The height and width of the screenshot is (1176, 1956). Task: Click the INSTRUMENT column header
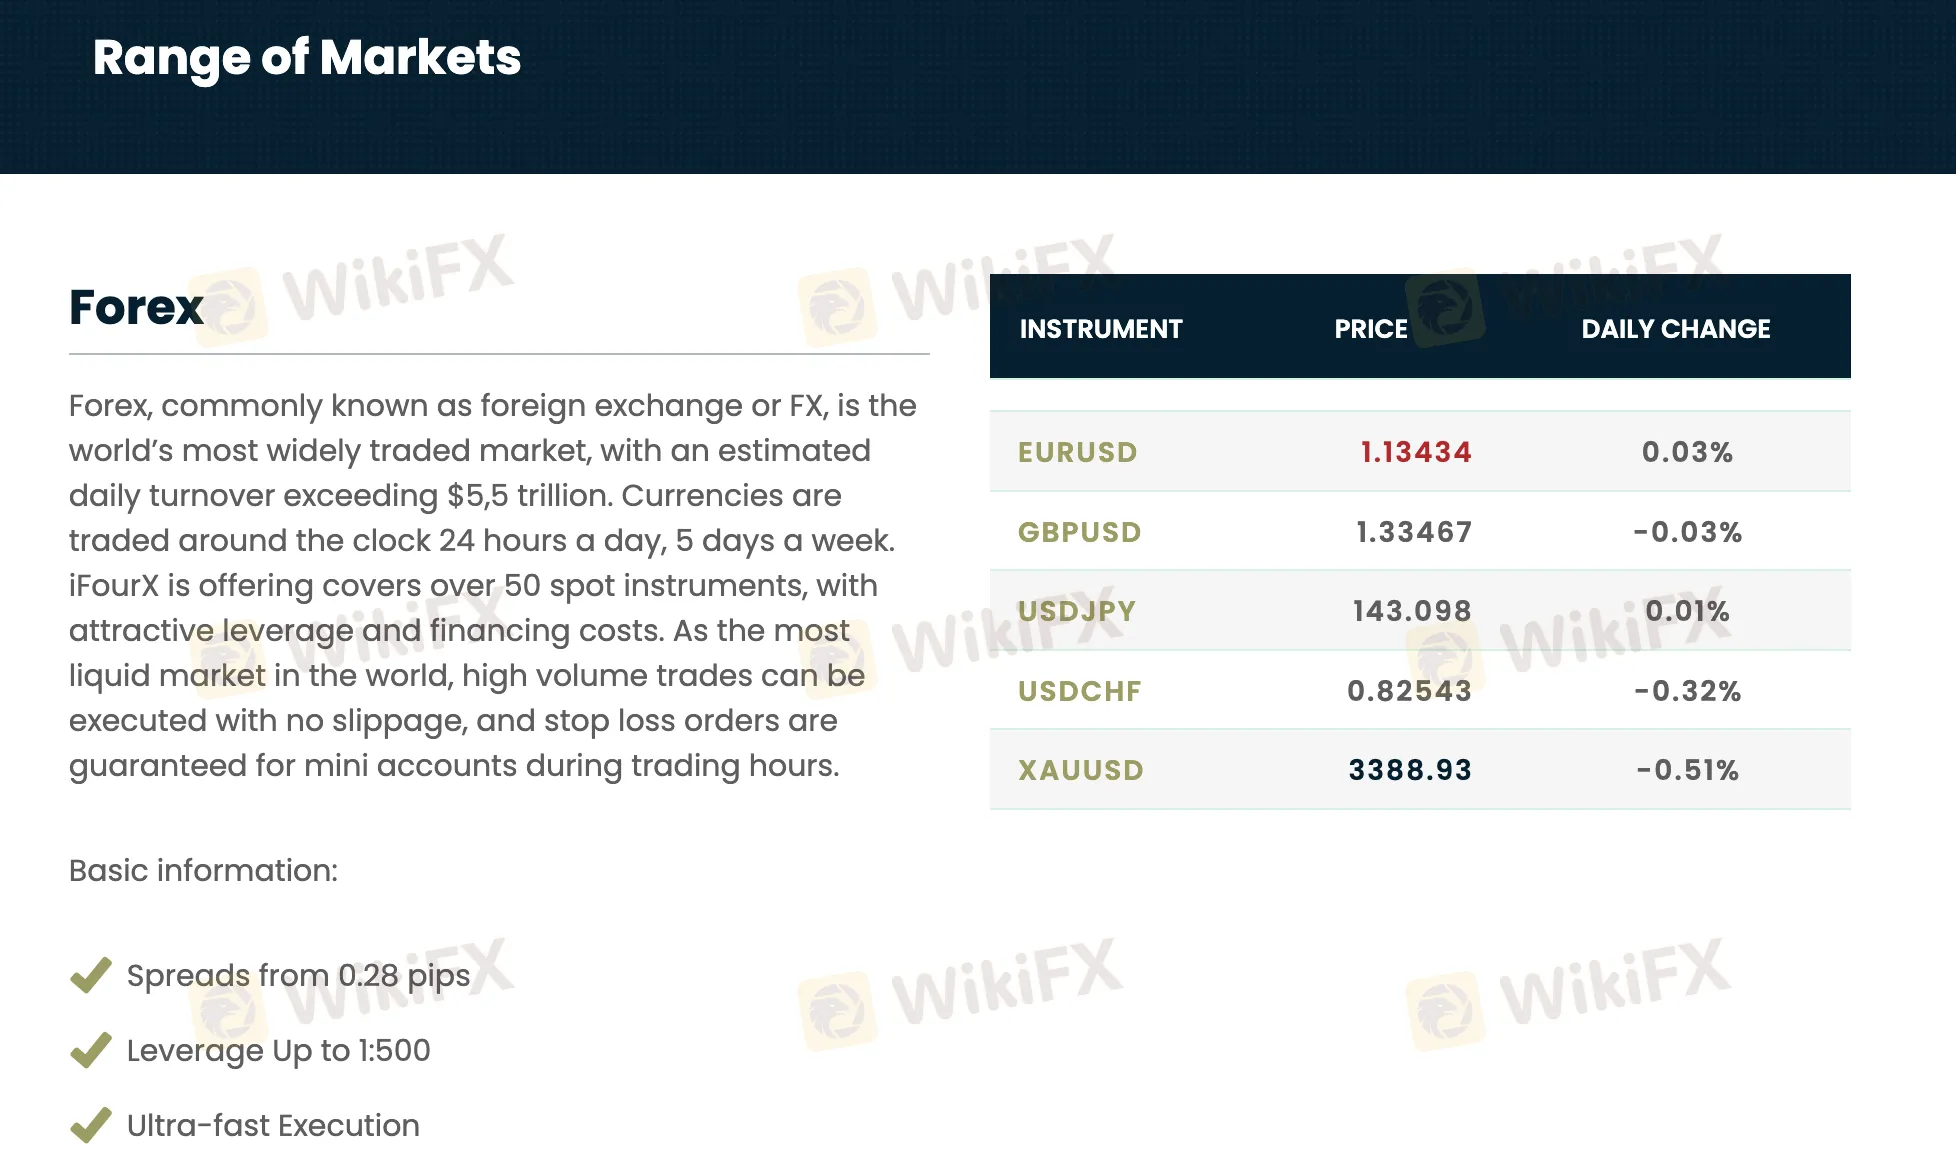coord(1101,329)
